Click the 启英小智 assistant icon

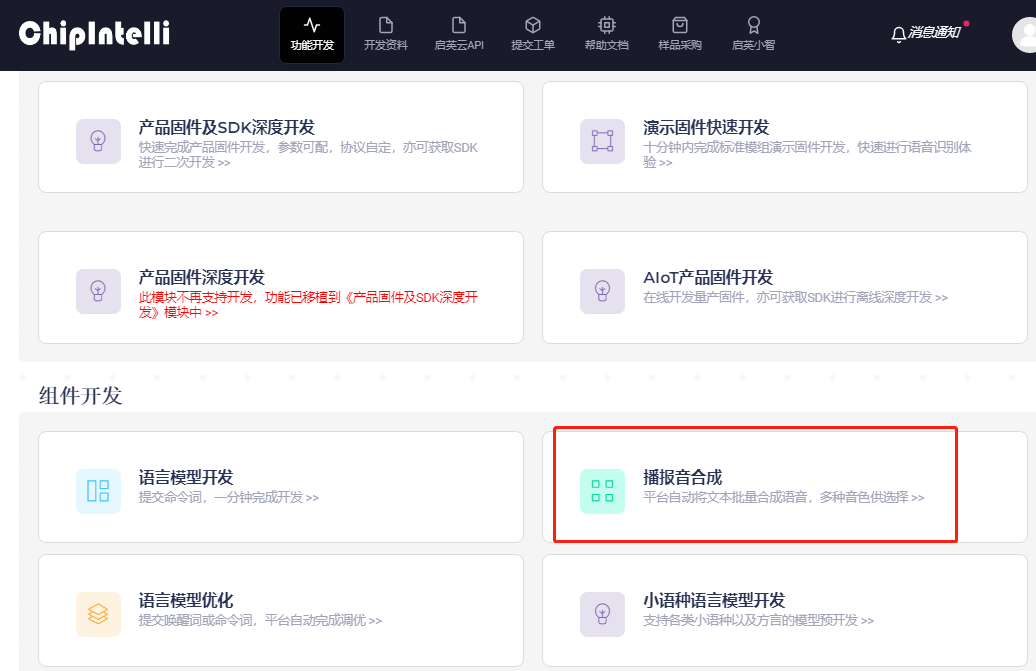pyautogui.click(x=753, y=25)
